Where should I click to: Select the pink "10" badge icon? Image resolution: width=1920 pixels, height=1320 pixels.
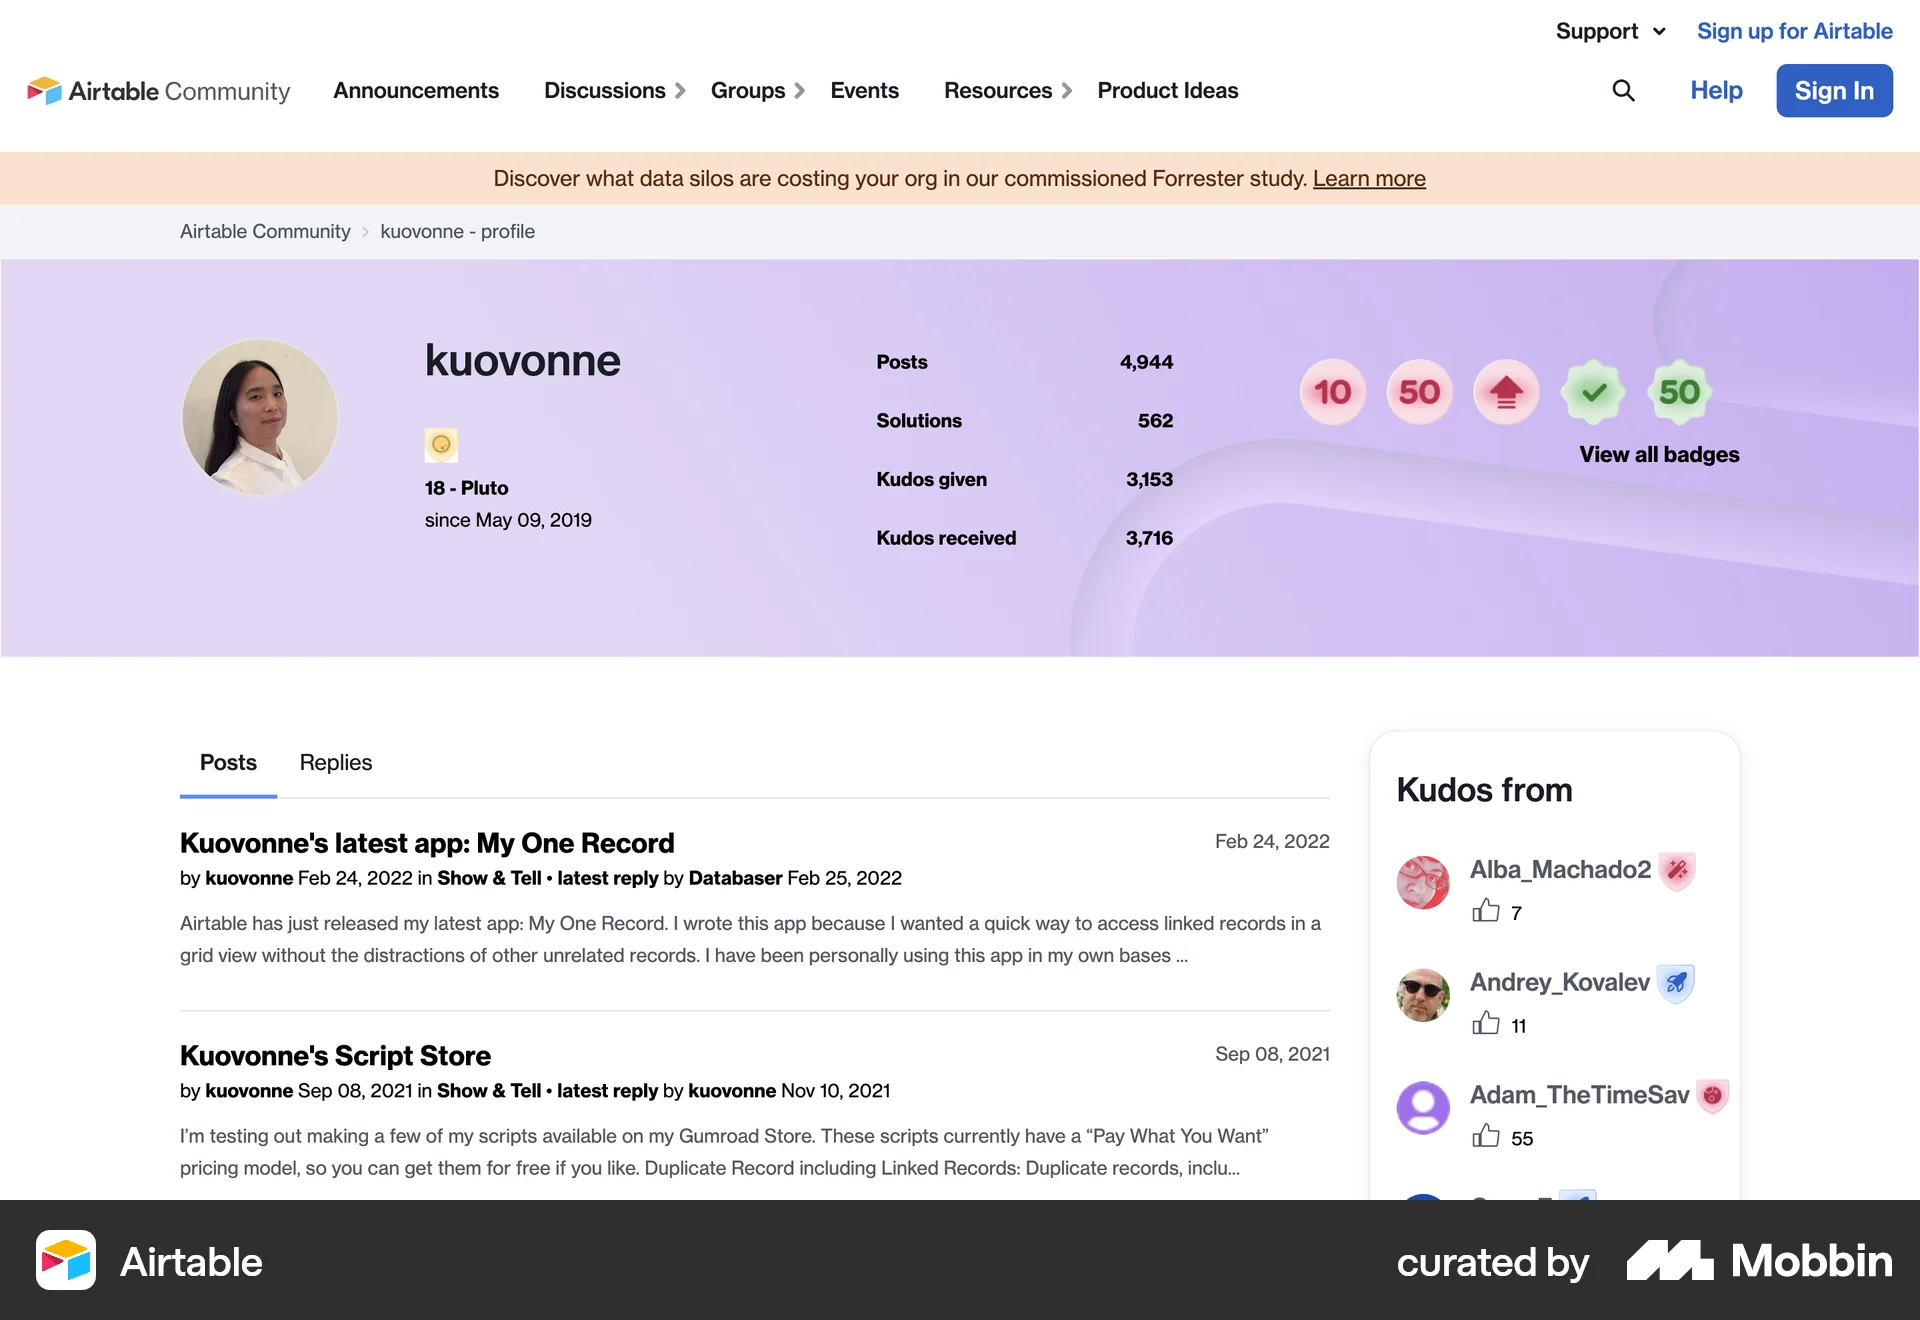[1332, 392]
